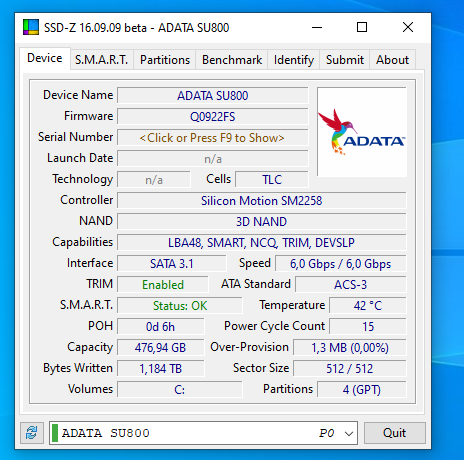Image resolution: width=464 pixels, height=460 pixels.
Task: Open the About tab
Action: [x=392, y=60]
